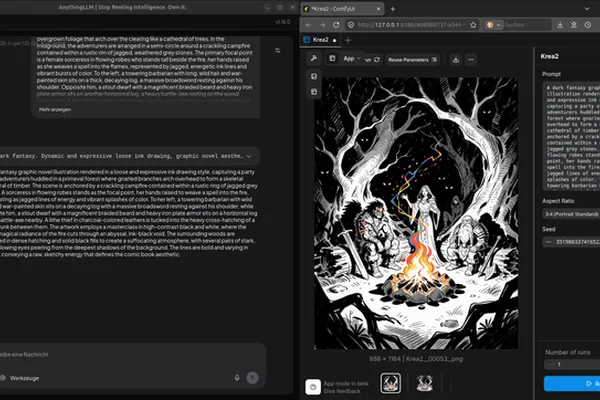This screenshot has width=600, height=400.
Task: Click the blue Run button
Action: [572, 383]
